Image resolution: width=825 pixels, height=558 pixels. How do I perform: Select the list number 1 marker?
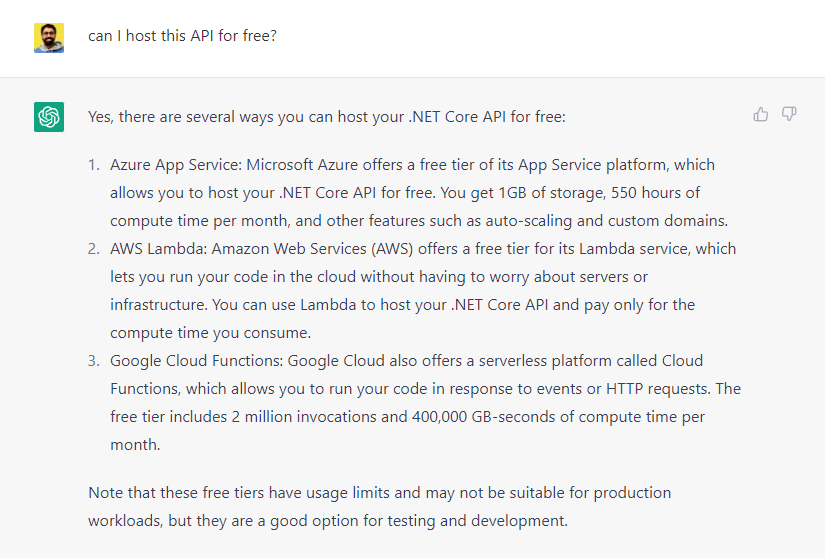(94, 165)
